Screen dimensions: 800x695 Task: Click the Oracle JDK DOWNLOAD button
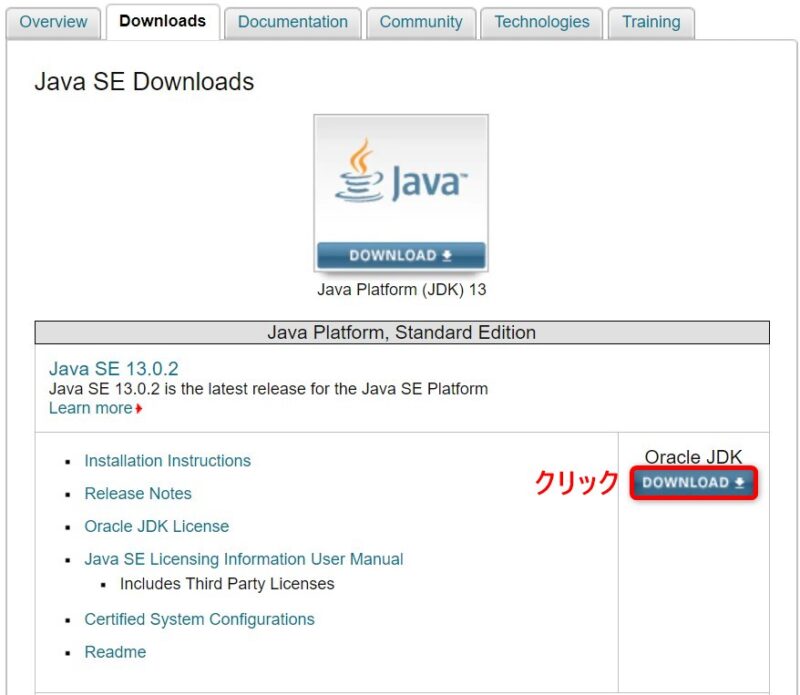pyautogui.click(x=693, y=482)
